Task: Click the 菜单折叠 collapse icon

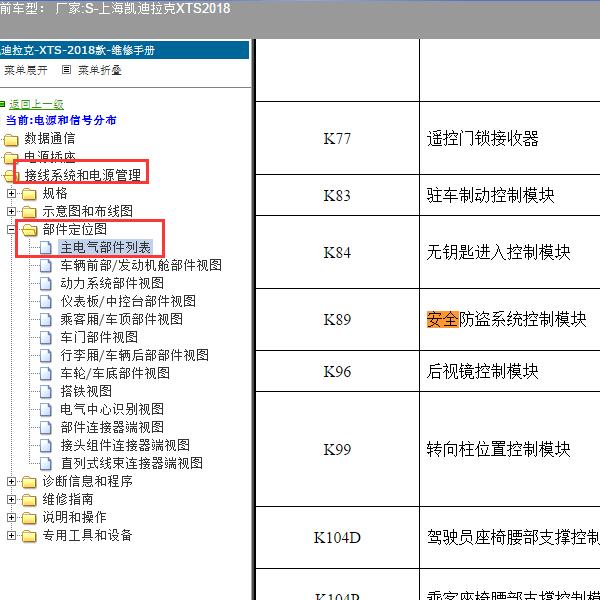Action: click(66, 70)
